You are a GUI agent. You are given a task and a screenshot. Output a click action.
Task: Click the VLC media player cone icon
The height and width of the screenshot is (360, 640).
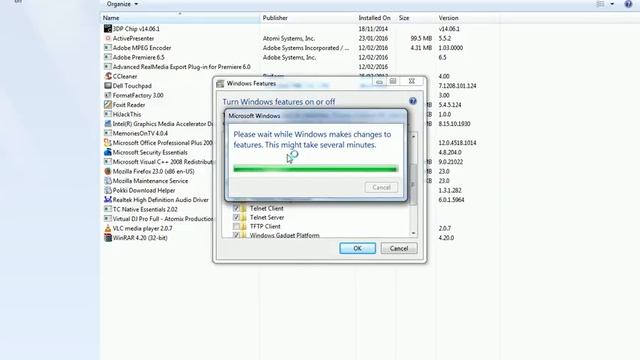(108, 229)
